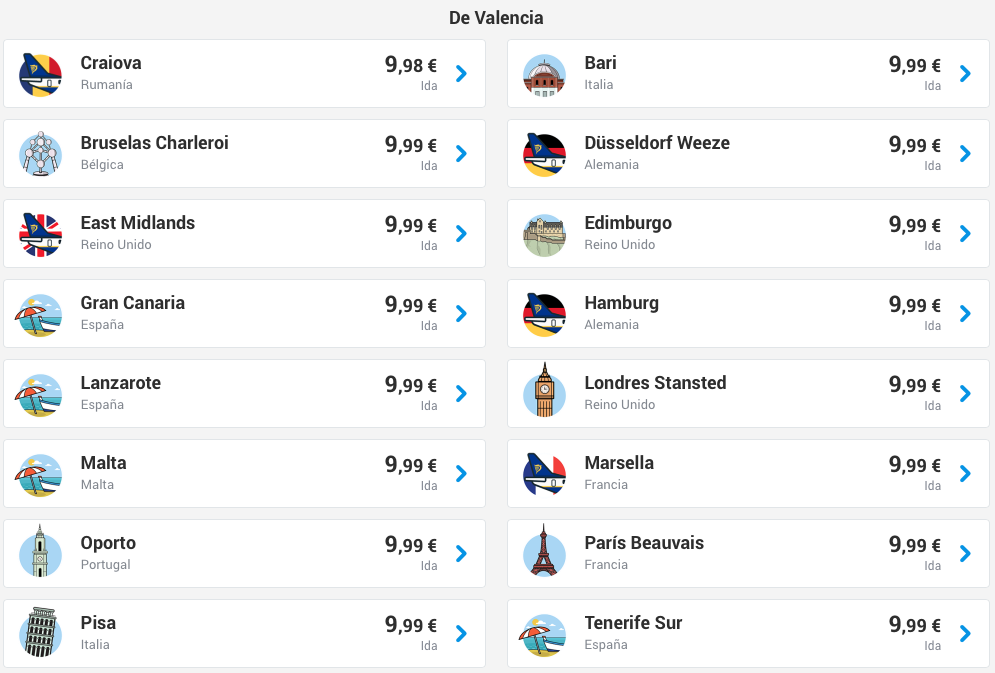Select the Gran Canaria destination title

click(133, 303)
